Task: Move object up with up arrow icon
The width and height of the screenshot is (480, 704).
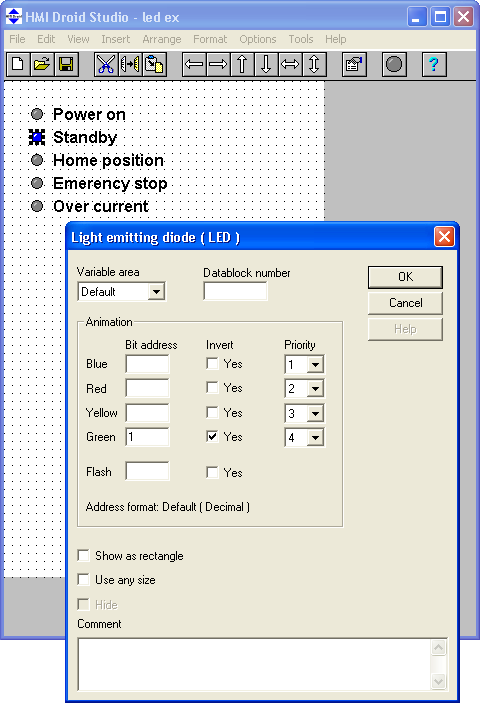Action: 242,64
